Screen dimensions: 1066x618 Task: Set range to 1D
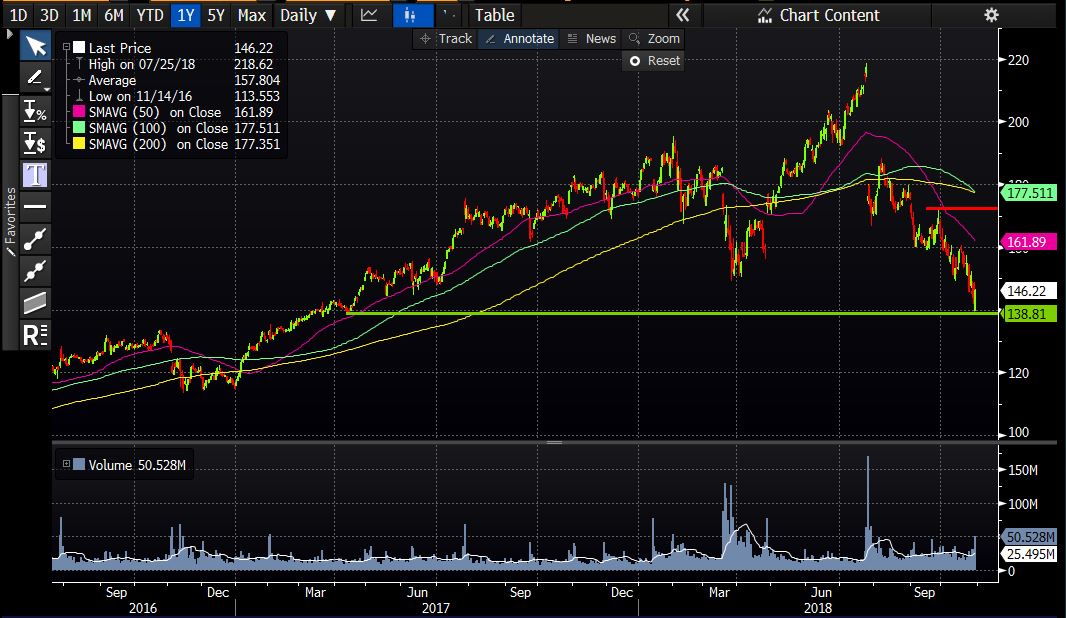(18, 15)
